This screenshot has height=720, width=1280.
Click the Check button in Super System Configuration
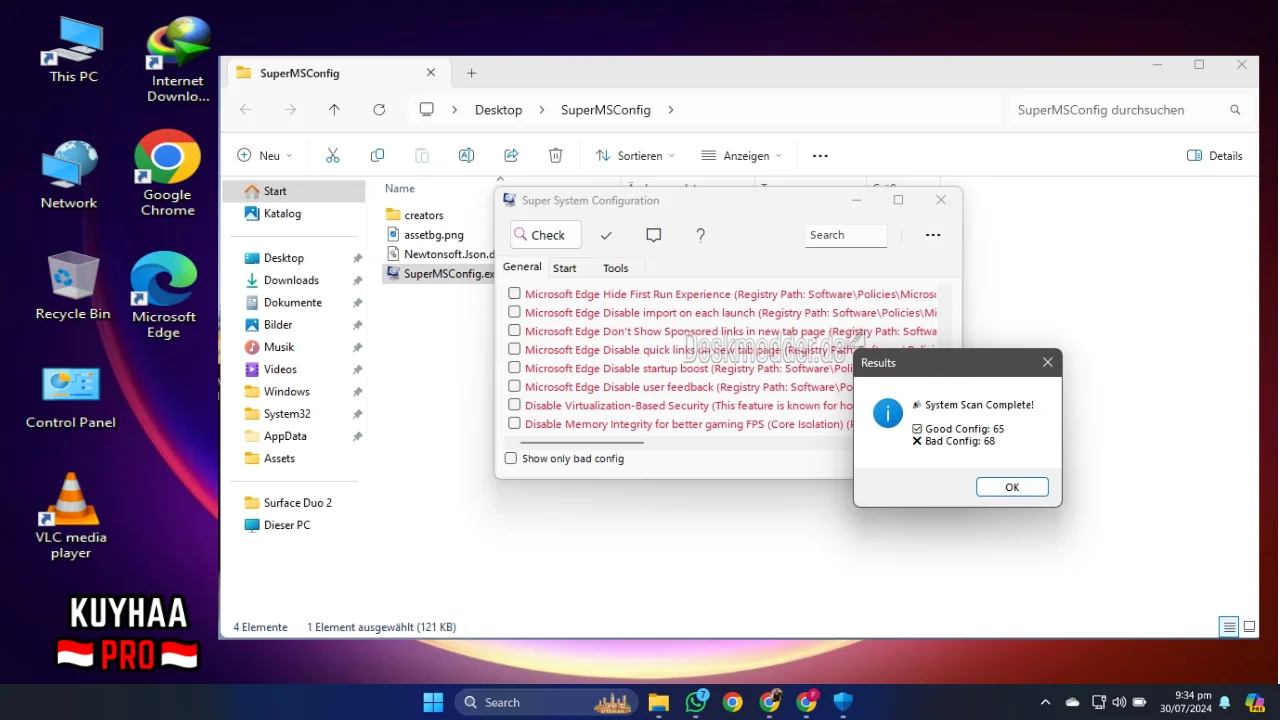(545, 235)
